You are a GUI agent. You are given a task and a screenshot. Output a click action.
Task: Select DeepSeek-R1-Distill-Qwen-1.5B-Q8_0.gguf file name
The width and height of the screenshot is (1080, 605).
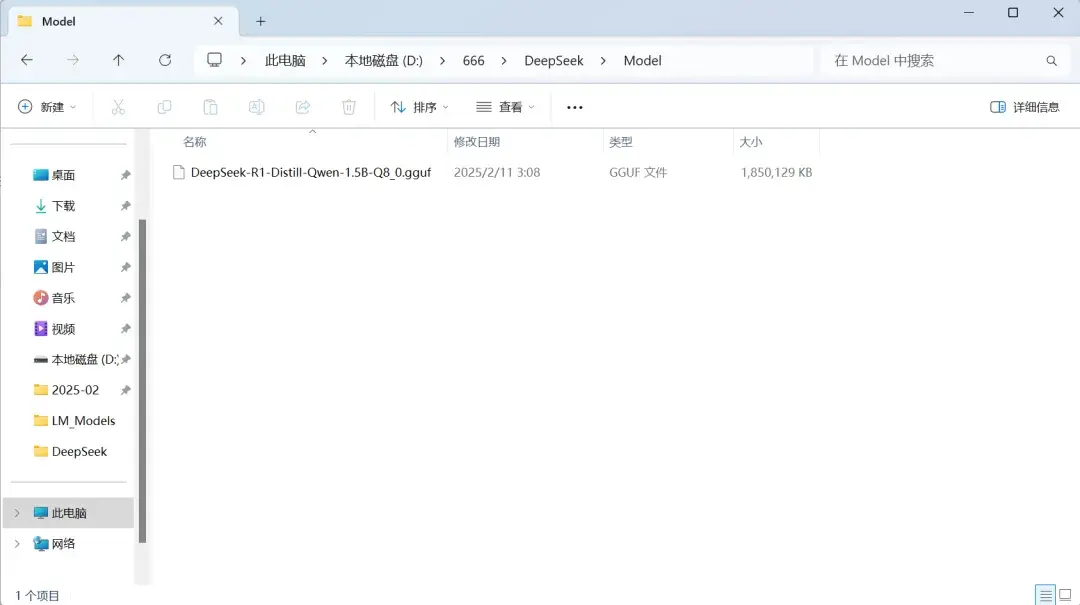[311, 172]
